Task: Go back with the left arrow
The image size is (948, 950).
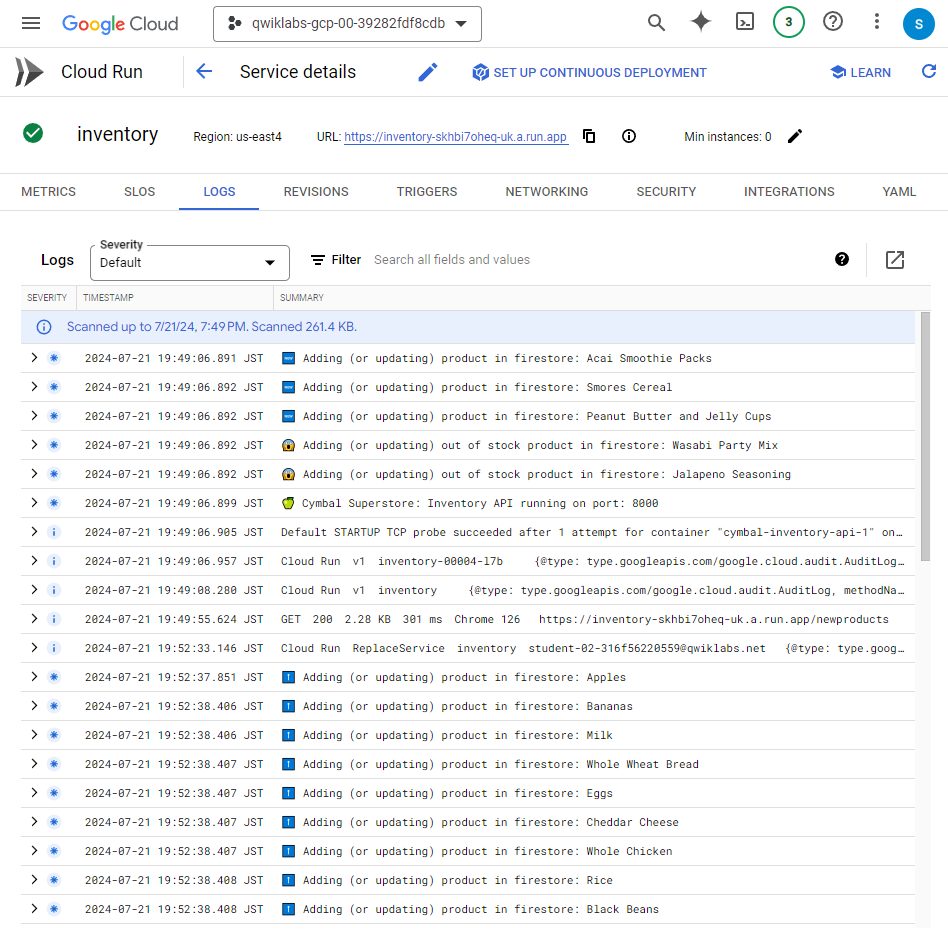Action: (x=204, y=71)
